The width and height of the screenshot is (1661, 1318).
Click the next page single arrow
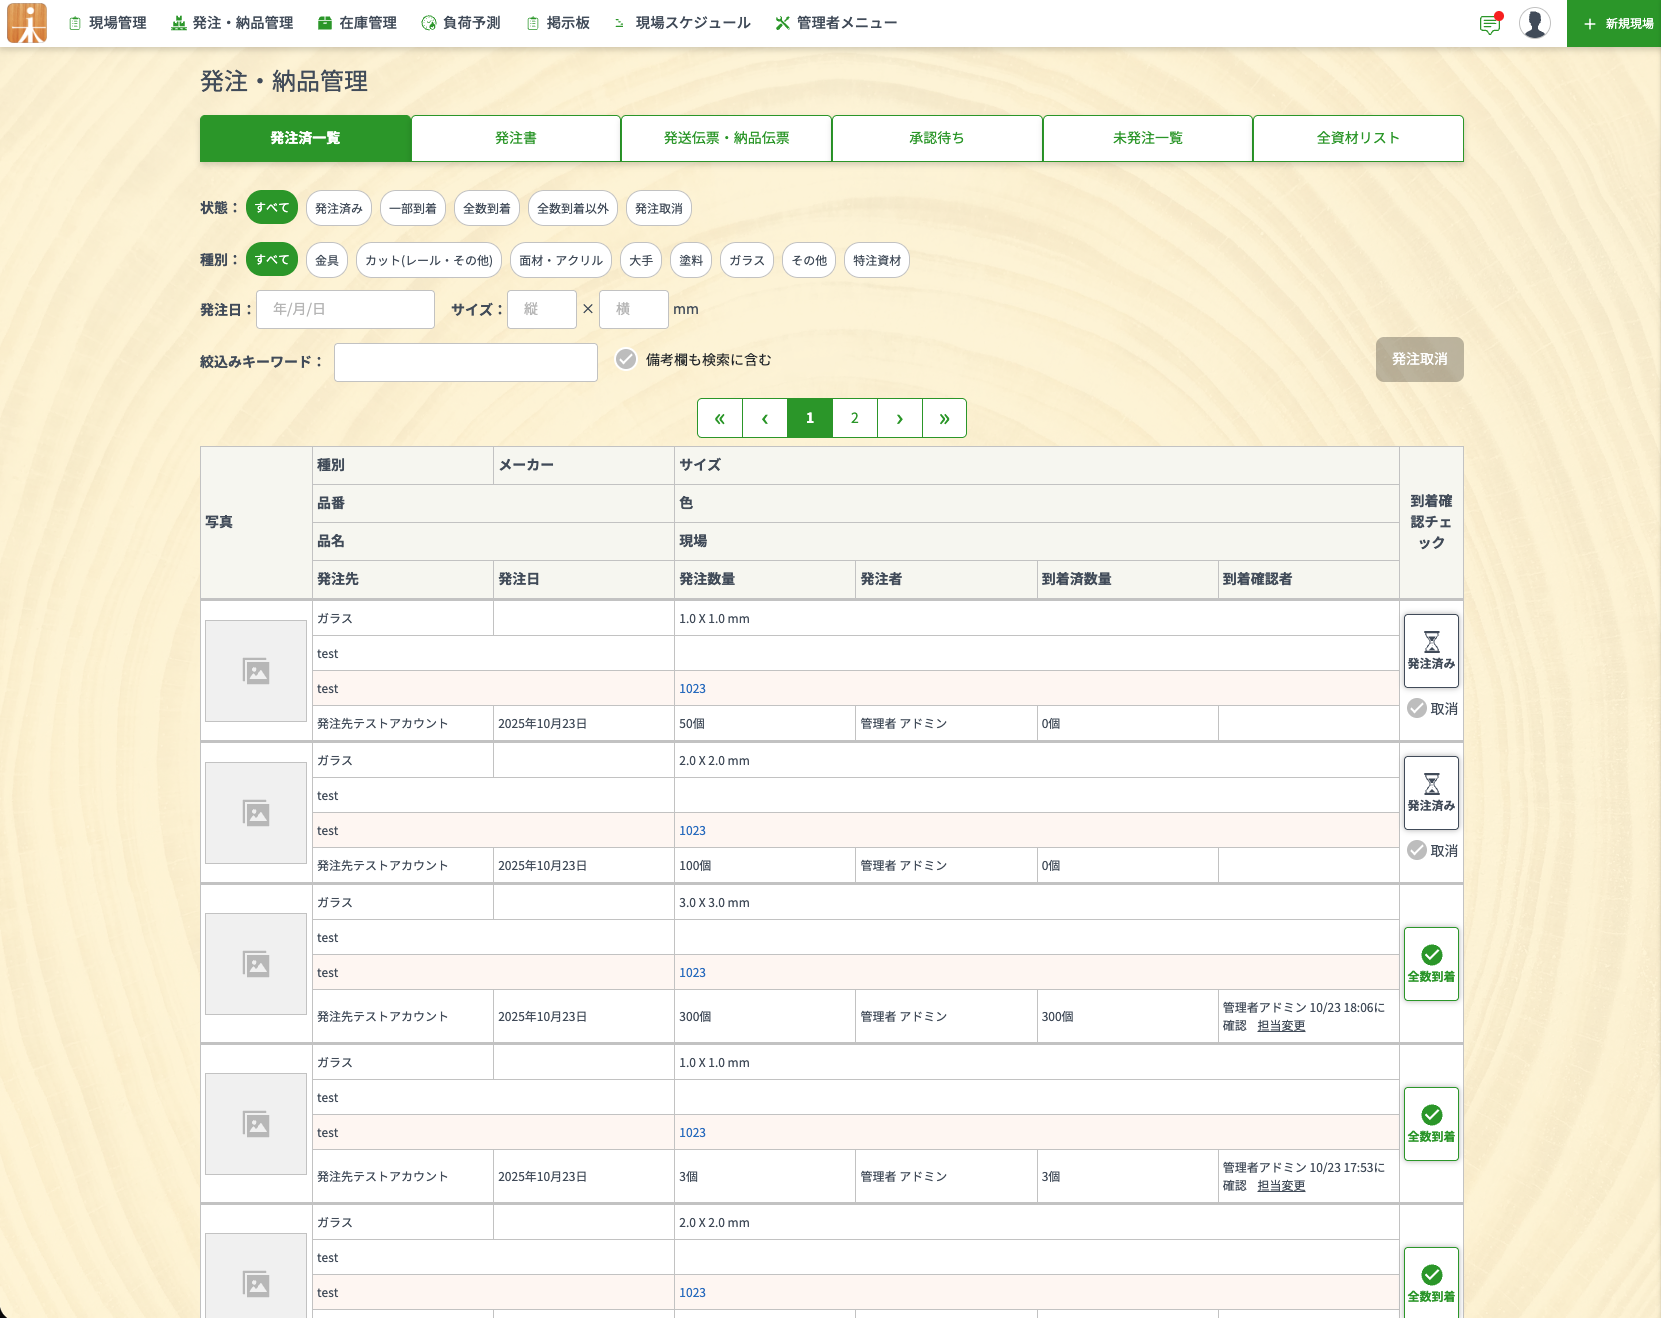900,418
